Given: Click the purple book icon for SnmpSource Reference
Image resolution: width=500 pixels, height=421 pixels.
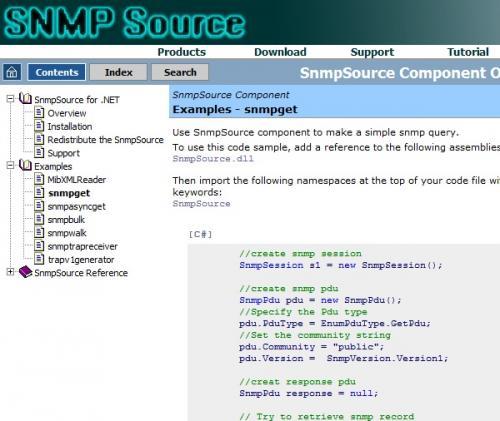Looking at the screenshot, I should (25, 272).
